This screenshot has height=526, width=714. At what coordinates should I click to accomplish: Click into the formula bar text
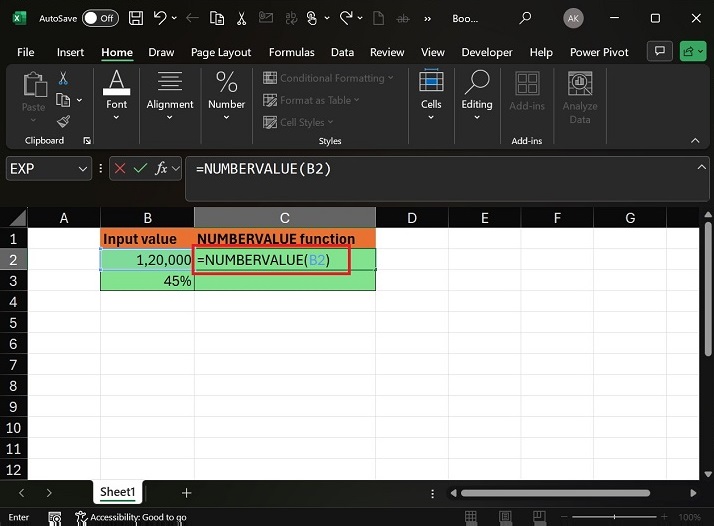coord(263,169)
